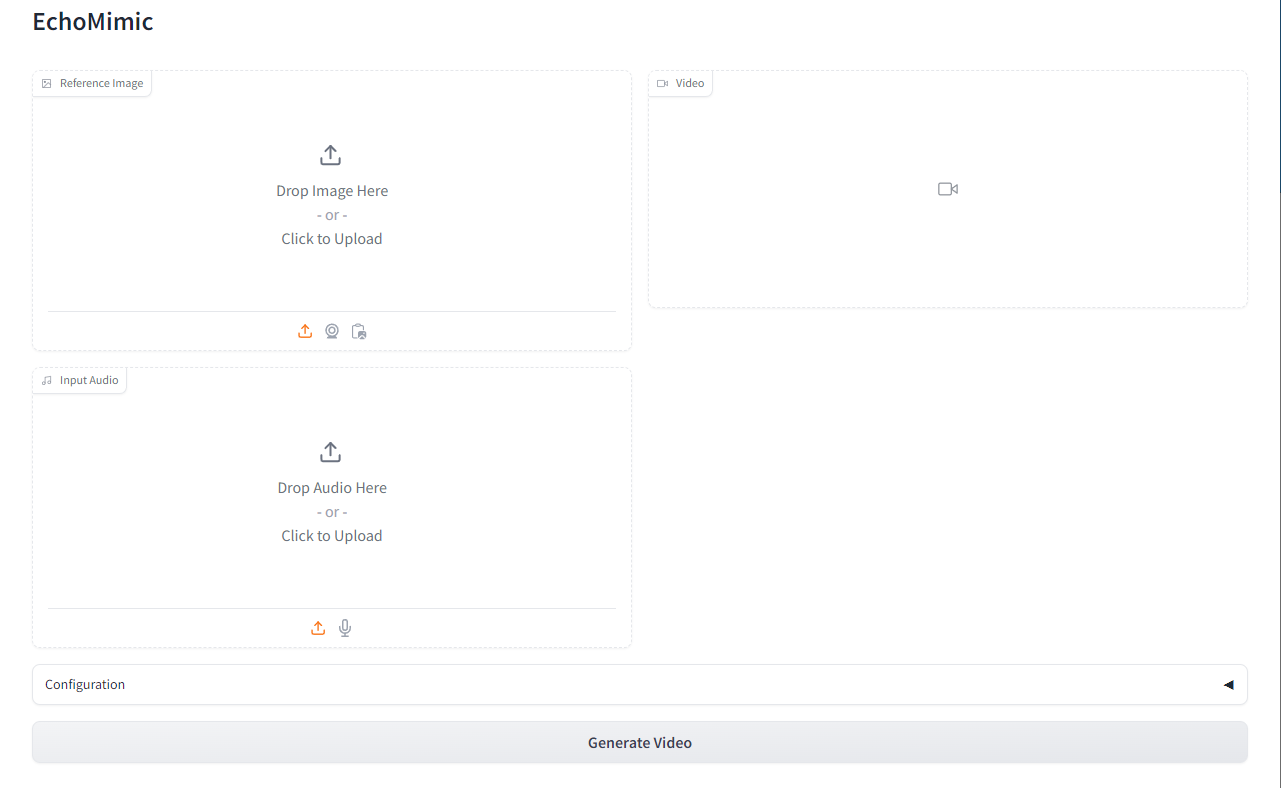Expand the Configuration section
This screenshot has width=1281, height=788.
click(x=640, y=685)
